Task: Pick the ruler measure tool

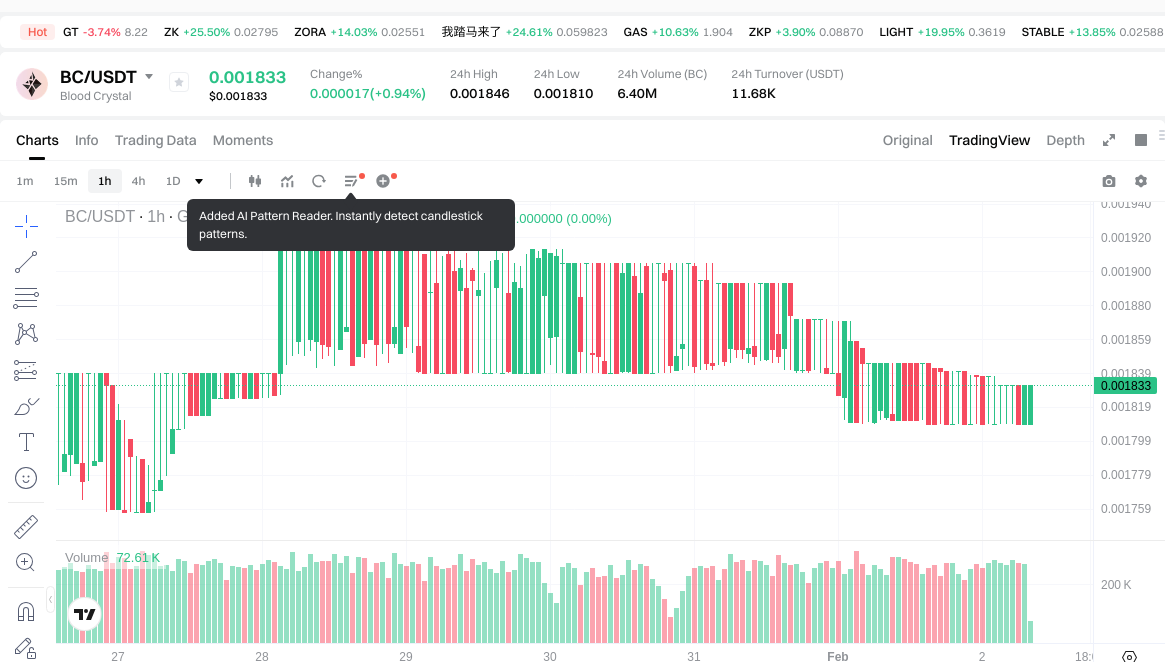Action: (26, 526)
